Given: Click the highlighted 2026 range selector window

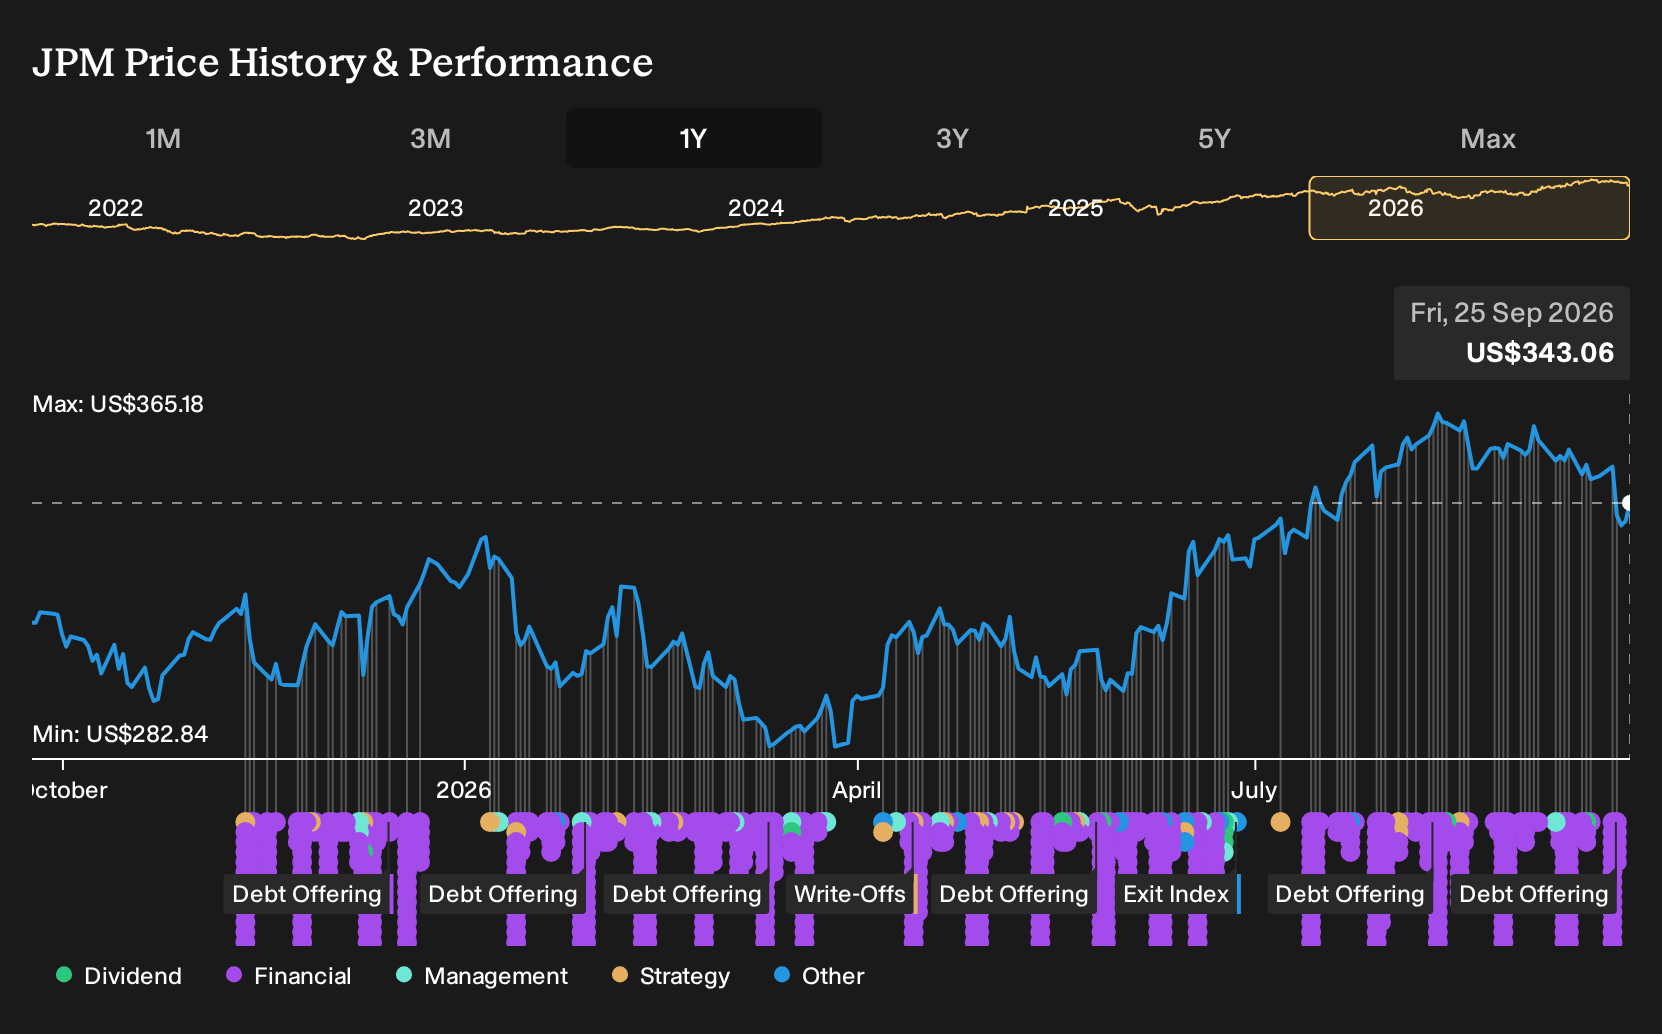Looking at the screenshot, I should (1469, 208).
